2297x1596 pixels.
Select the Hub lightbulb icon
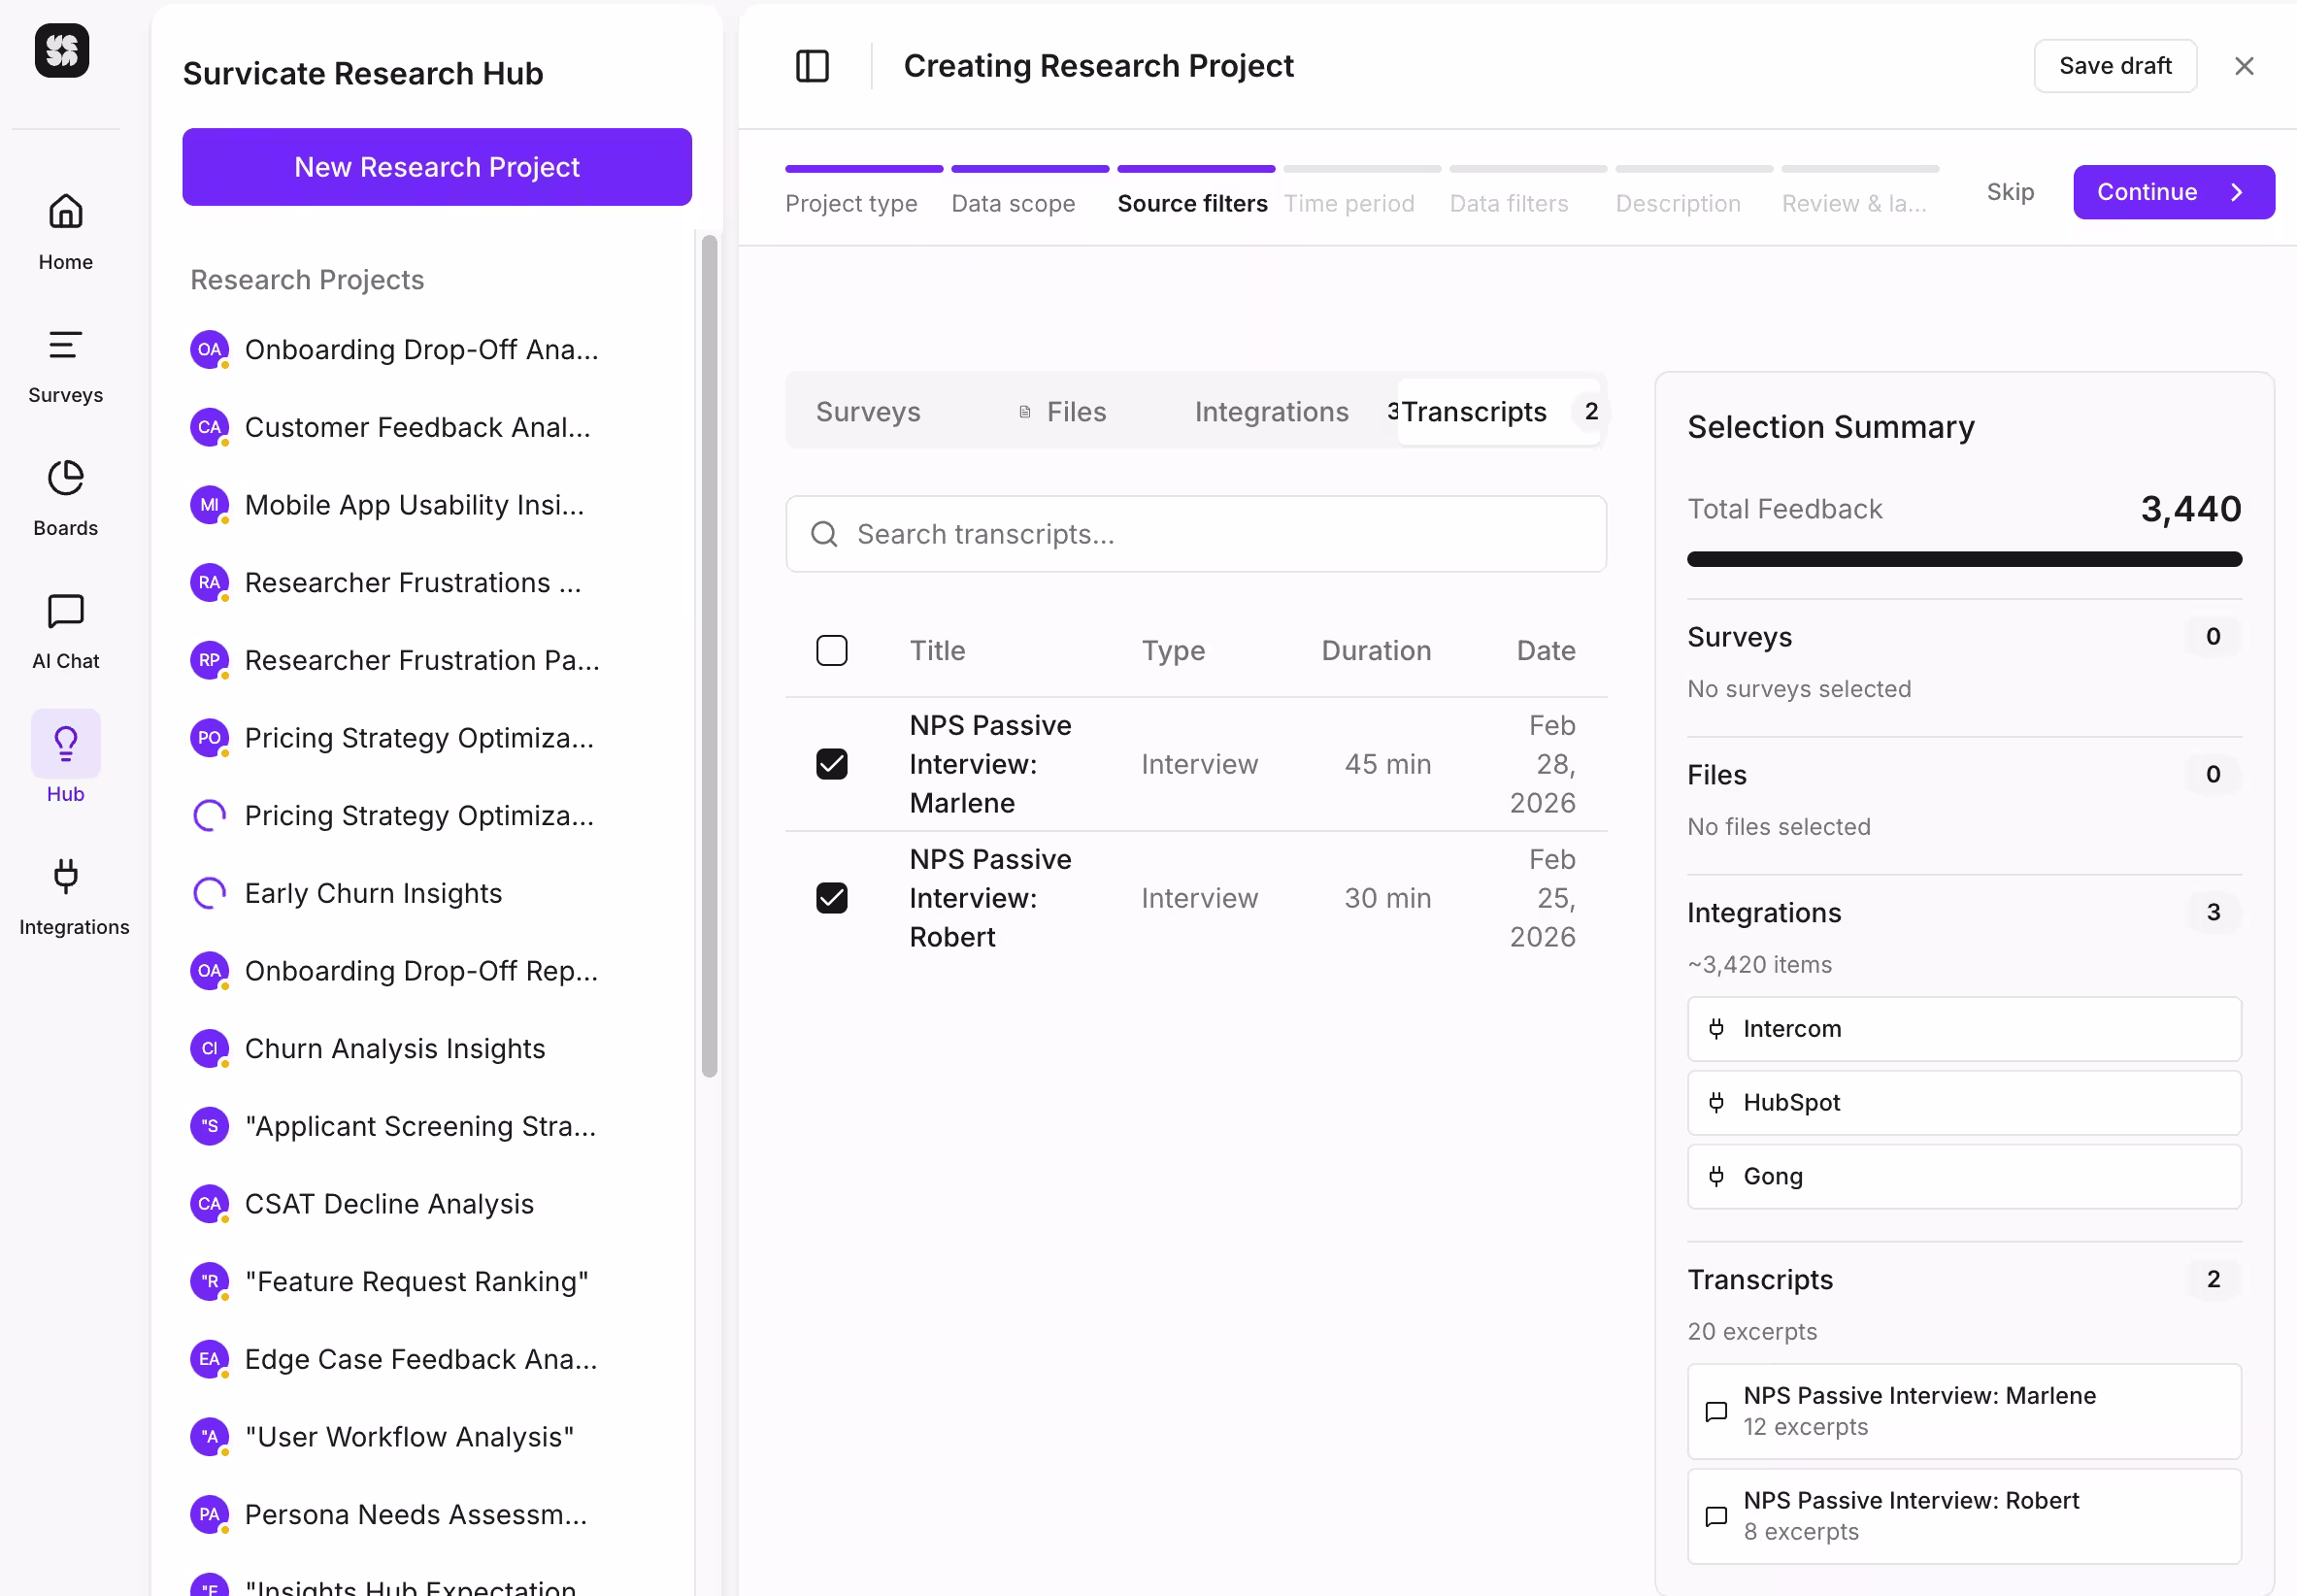coord(66,744)
